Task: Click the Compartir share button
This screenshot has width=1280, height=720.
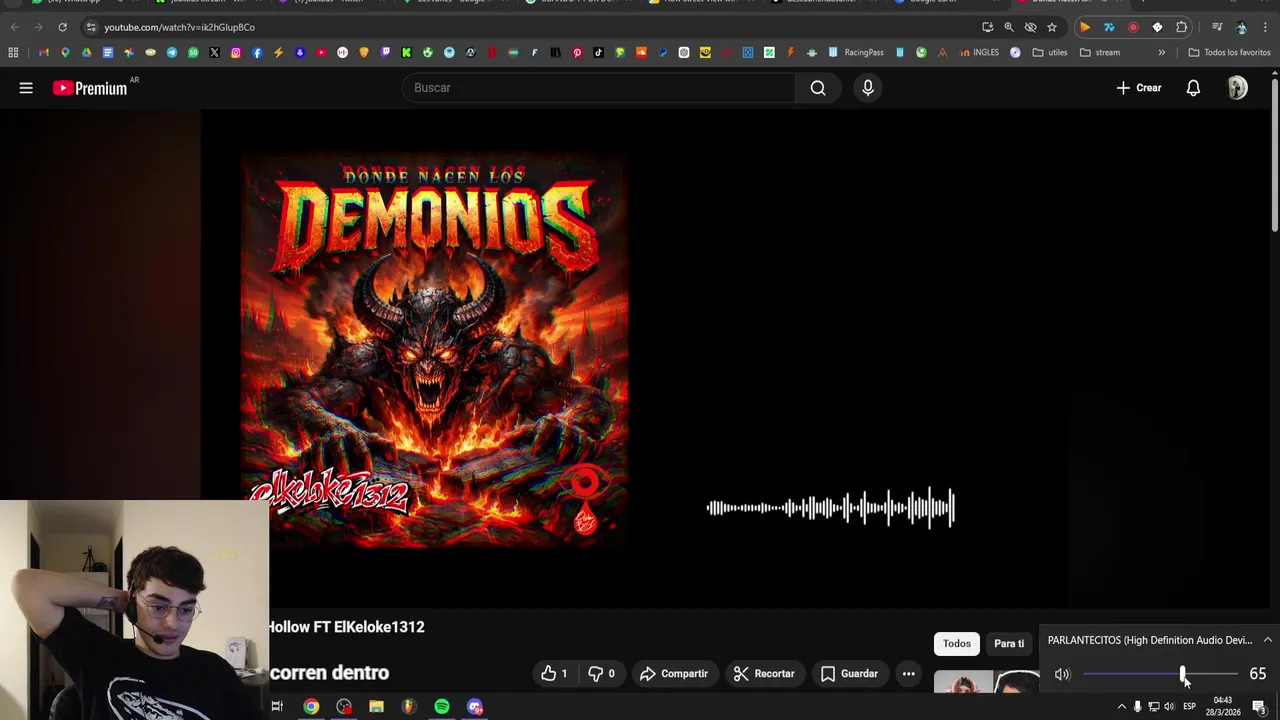Action: point(673,674)
